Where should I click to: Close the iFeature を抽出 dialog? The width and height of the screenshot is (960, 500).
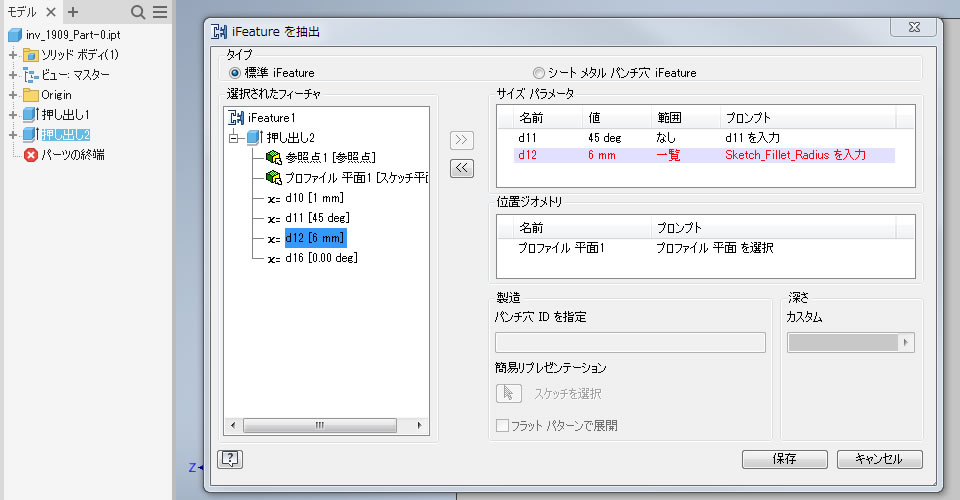(914, 27)
